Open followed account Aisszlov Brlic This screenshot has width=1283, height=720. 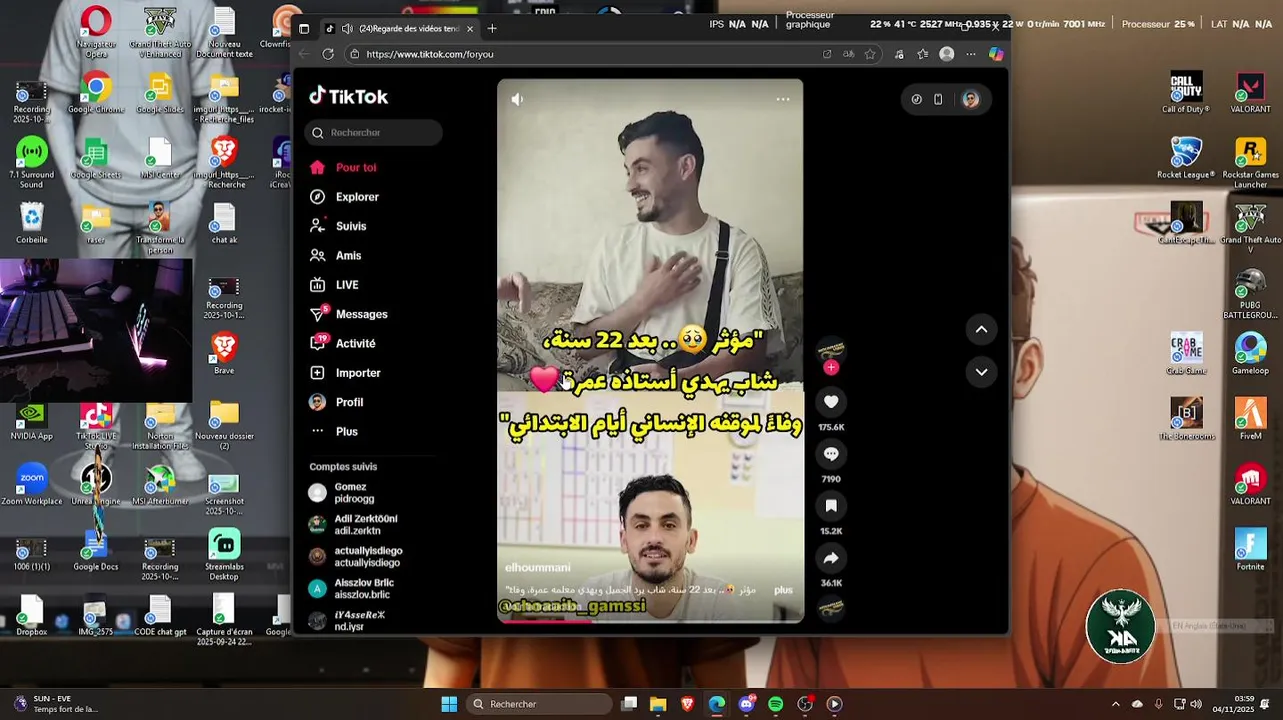[352, 588]
